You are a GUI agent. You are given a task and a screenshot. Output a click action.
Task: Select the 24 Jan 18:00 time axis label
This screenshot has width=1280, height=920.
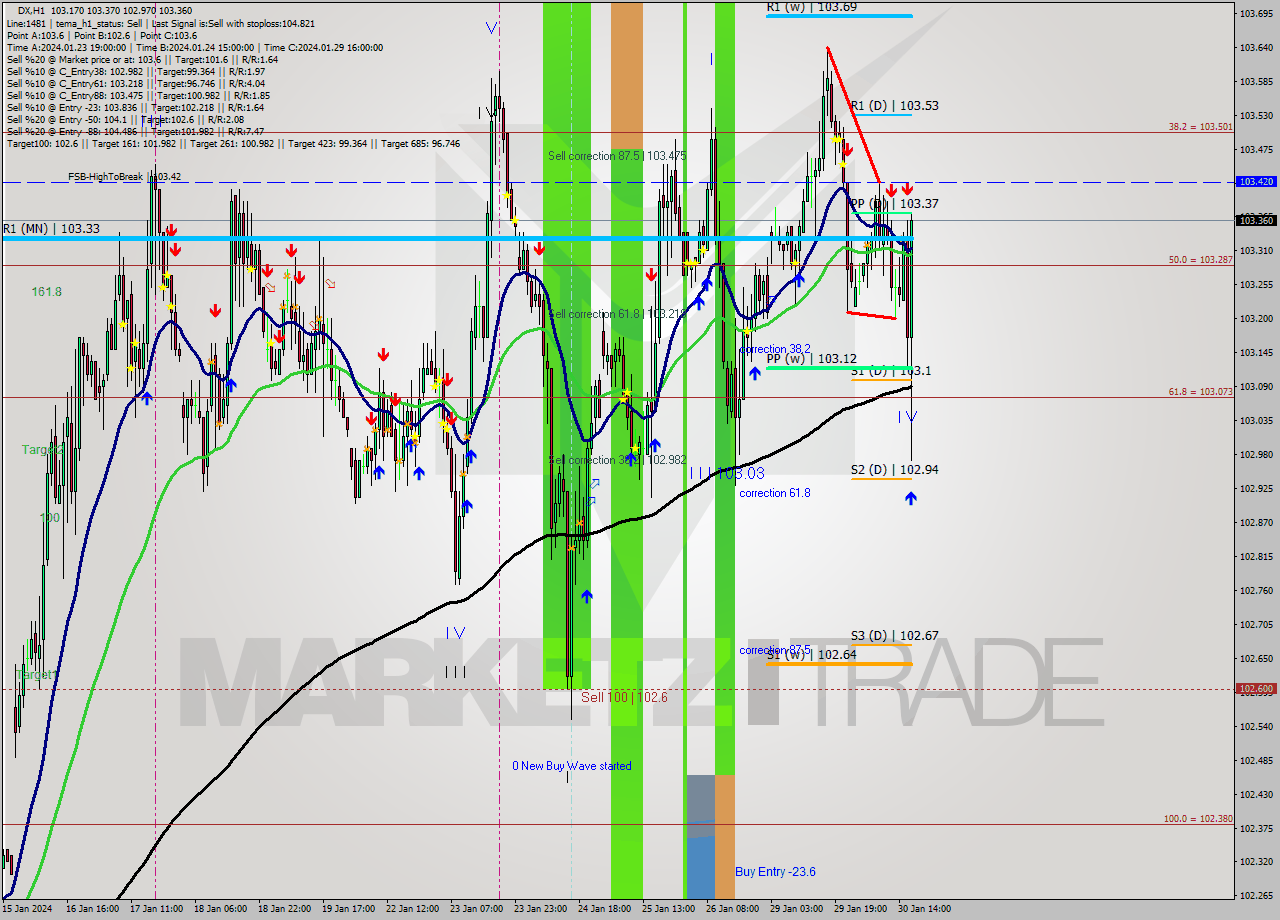[x=605, y=909]
